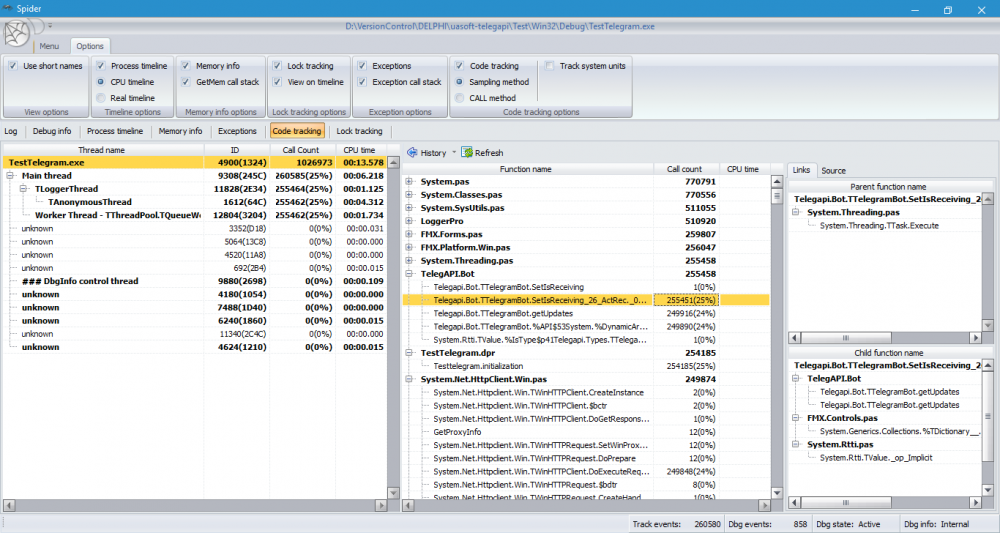
Task: Enable Track system units checkbox
Action: click(549, 66)
